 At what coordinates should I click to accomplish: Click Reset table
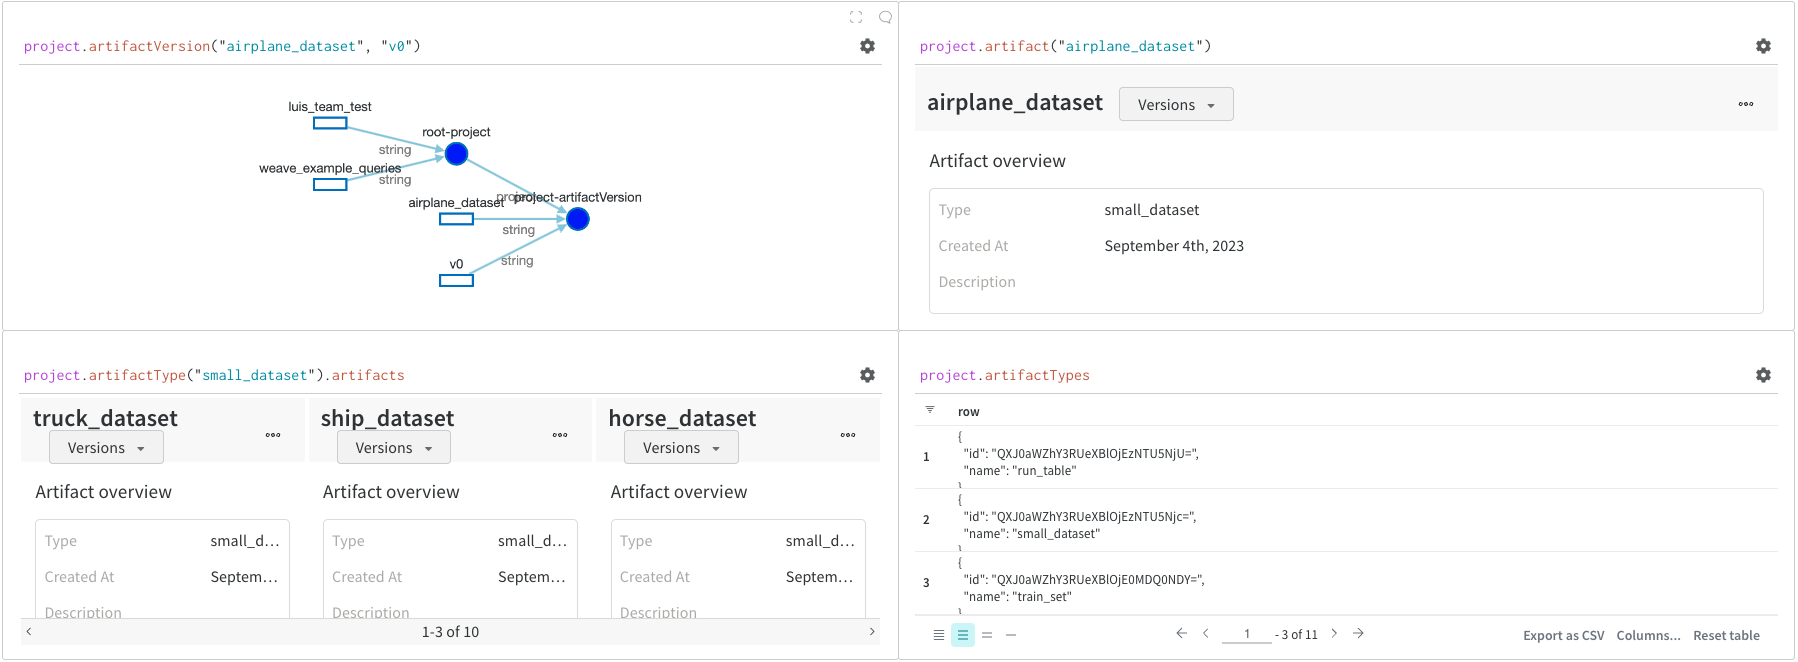[1726, 636]
